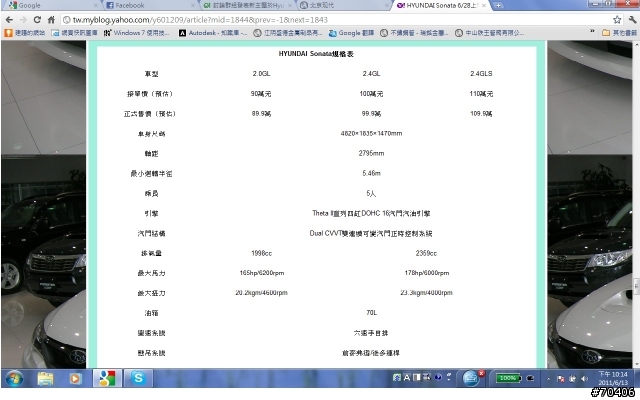Open Skype from the taskbar
The image size is (640, 400).
tap(138, 378)
